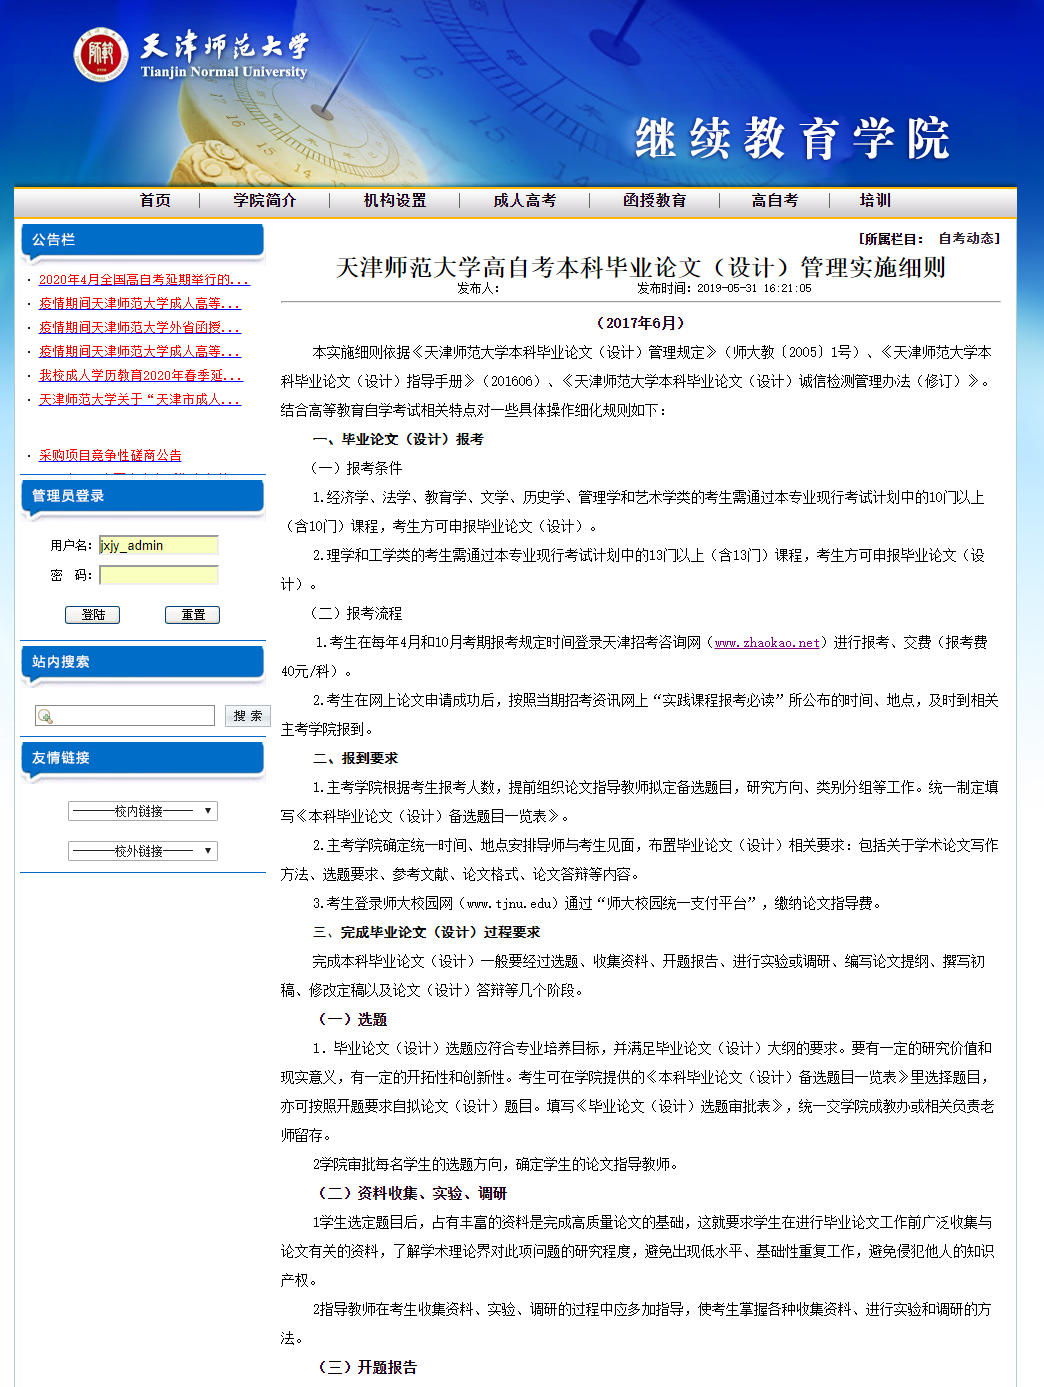Click the magnifier icon in search box

pyautogui.click(x=47, y=715)
